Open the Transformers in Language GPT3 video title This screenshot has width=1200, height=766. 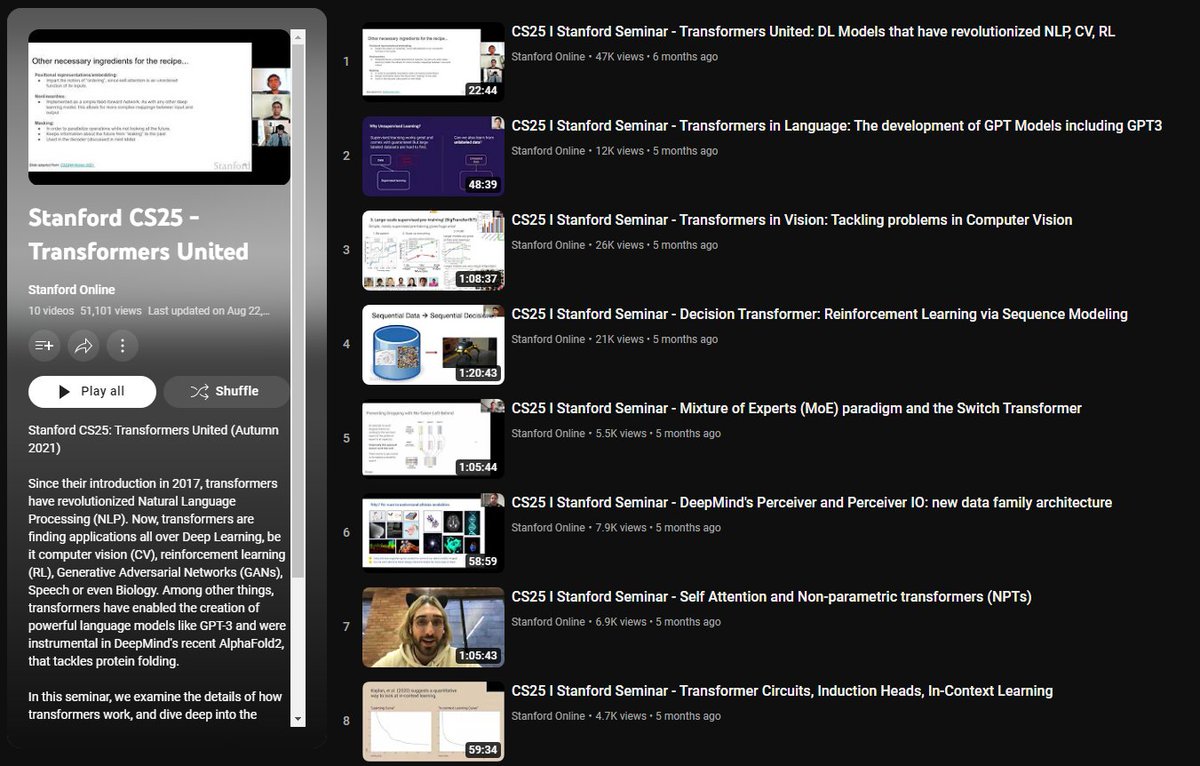(x=836, y=126)
